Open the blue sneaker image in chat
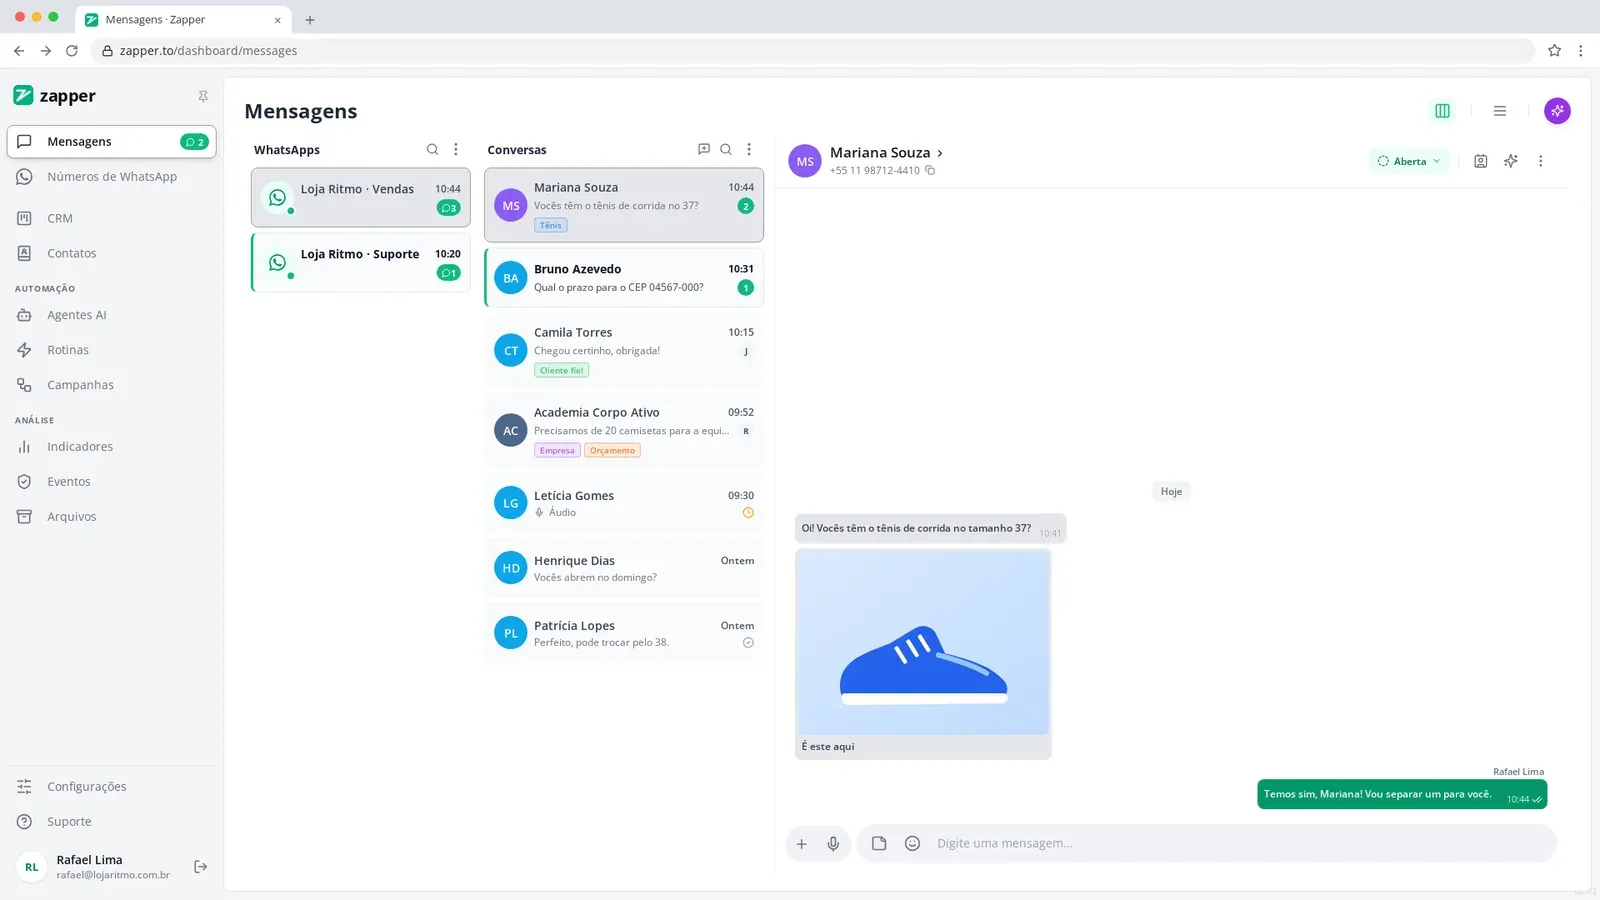The image size is (1600, 900). coord(923,643)
